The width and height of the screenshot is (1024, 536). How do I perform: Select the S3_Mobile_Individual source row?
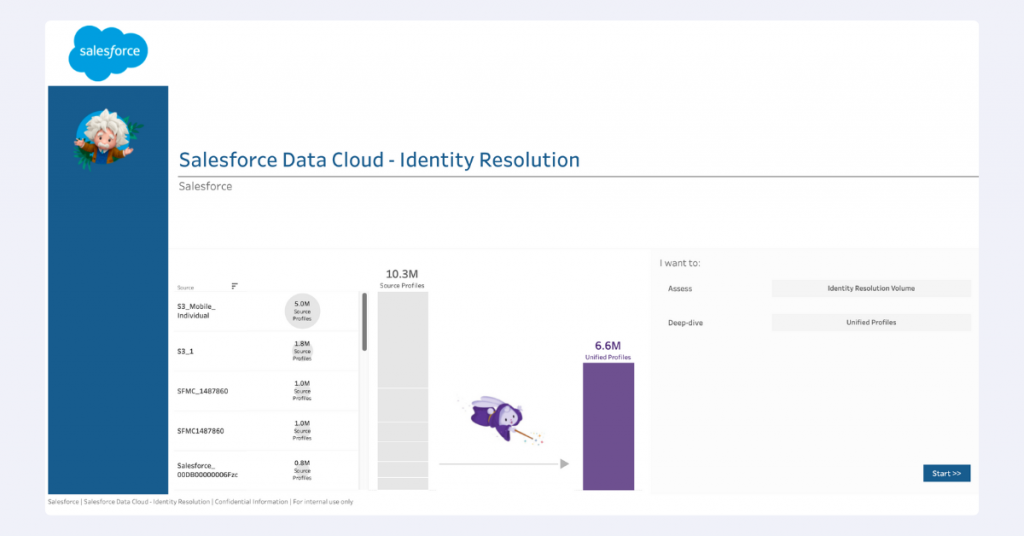264,311
